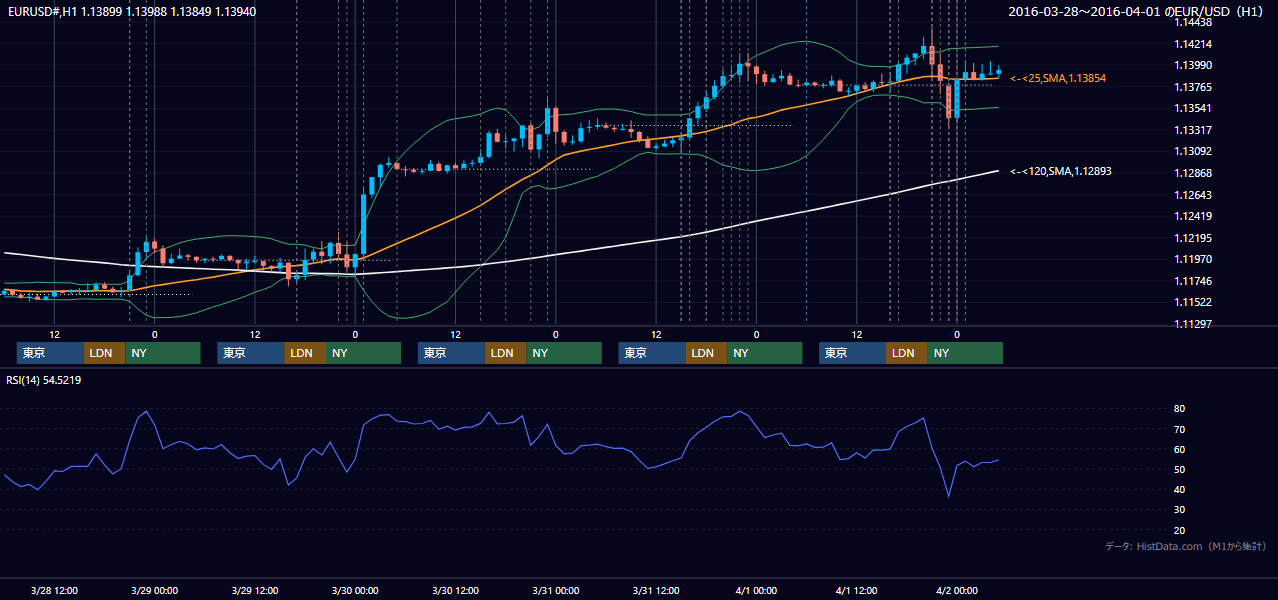The image size is (1278, 600).
Task: Click the 4/1 12:00 date label
Action: tap(856, 590)
